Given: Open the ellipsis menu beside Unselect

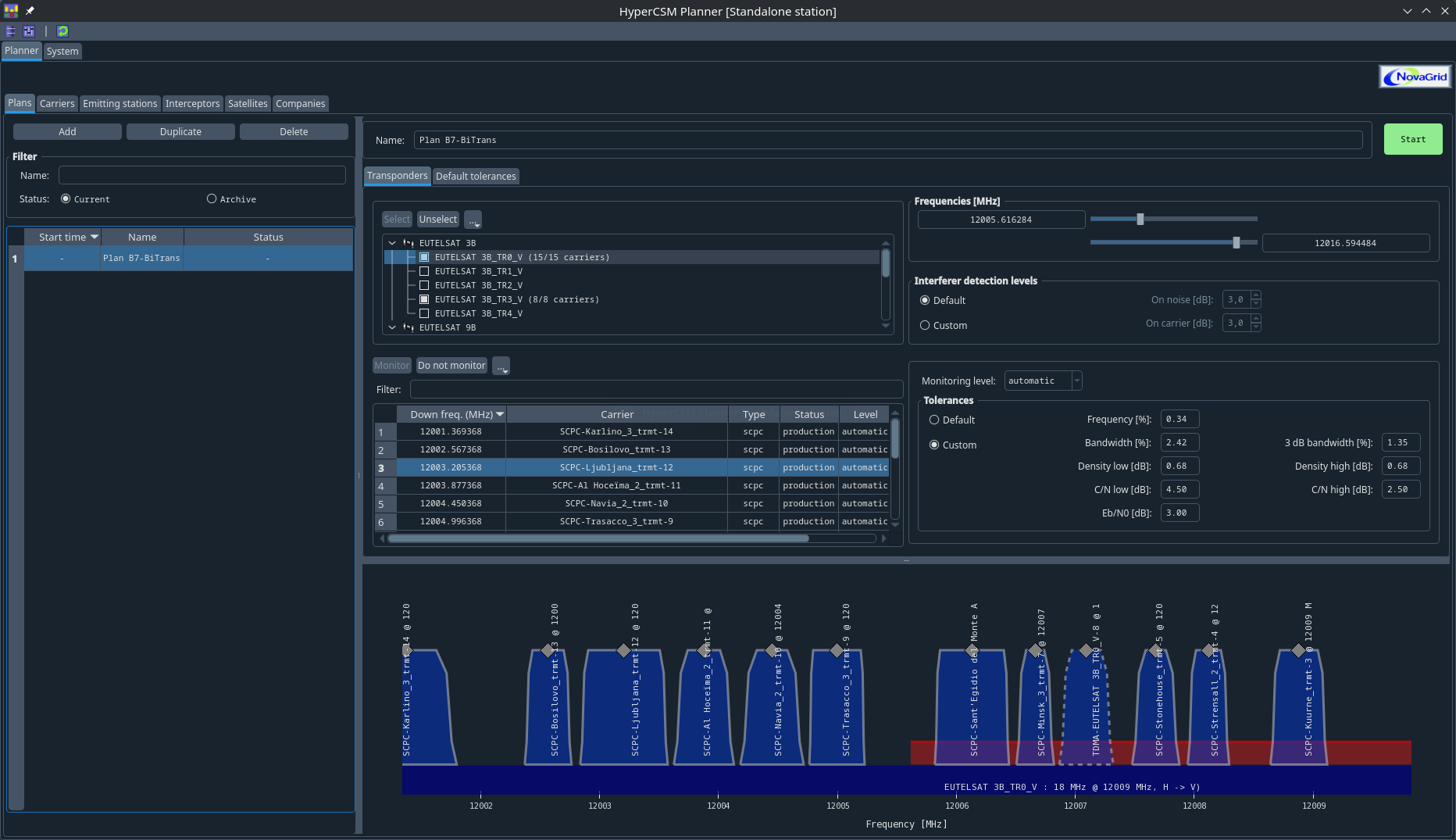Looking at the screenshot, I should [473, 219].
